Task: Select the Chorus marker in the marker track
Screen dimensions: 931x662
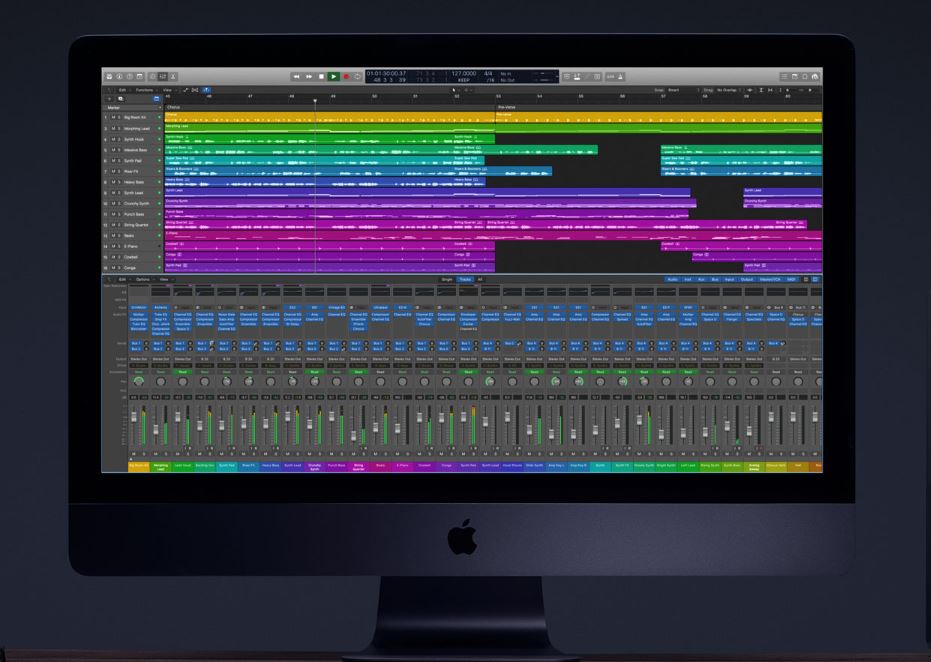Action: [330, 107]
